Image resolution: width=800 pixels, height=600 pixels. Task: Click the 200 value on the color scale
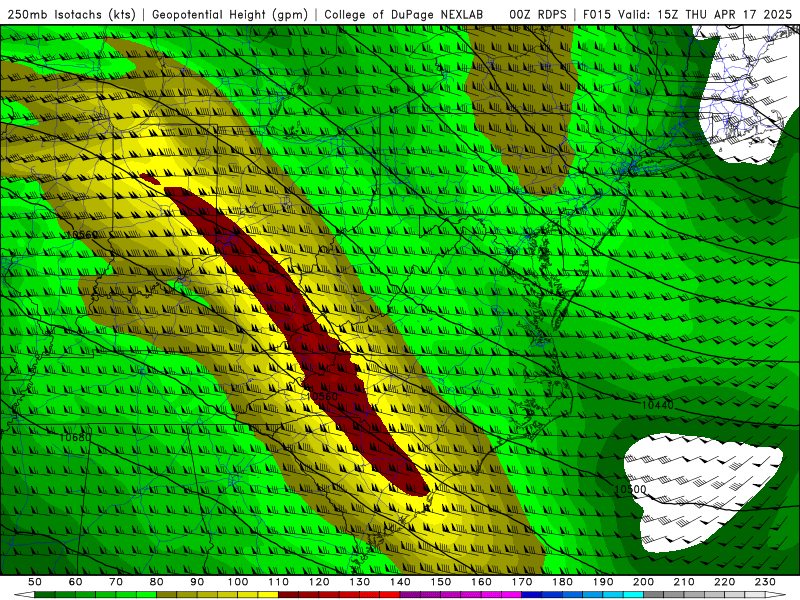643,582
